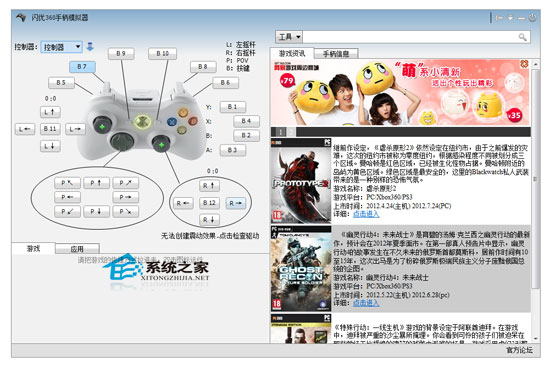Viewport: 550px width, 367px height.
Task: Switch to the 游戏资讯 tab
Action: click(292, 54)
